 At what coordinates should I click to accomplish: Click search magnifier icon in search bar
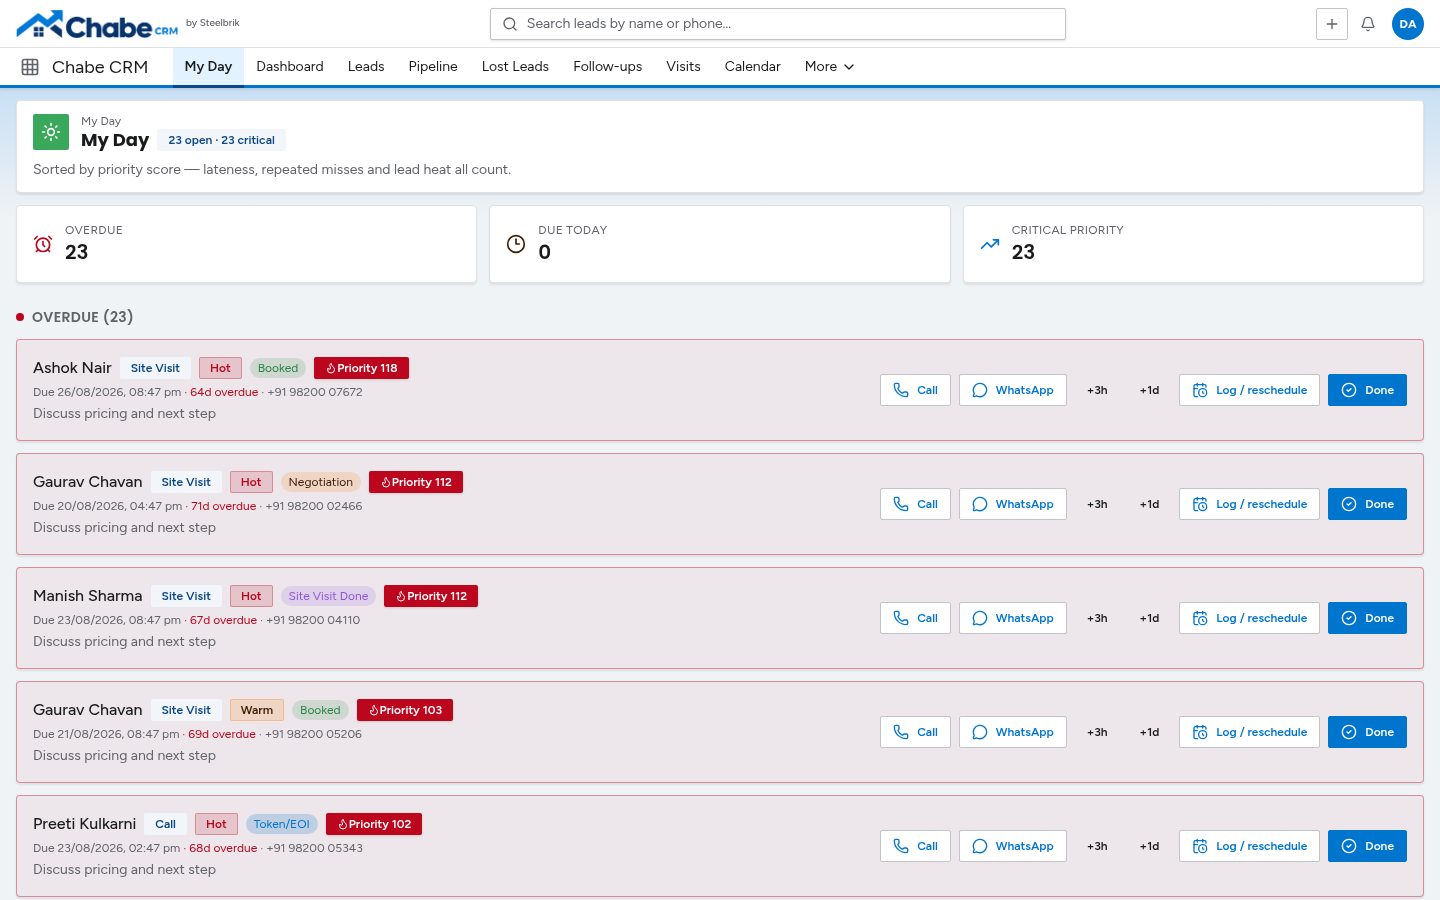(510, 24)
